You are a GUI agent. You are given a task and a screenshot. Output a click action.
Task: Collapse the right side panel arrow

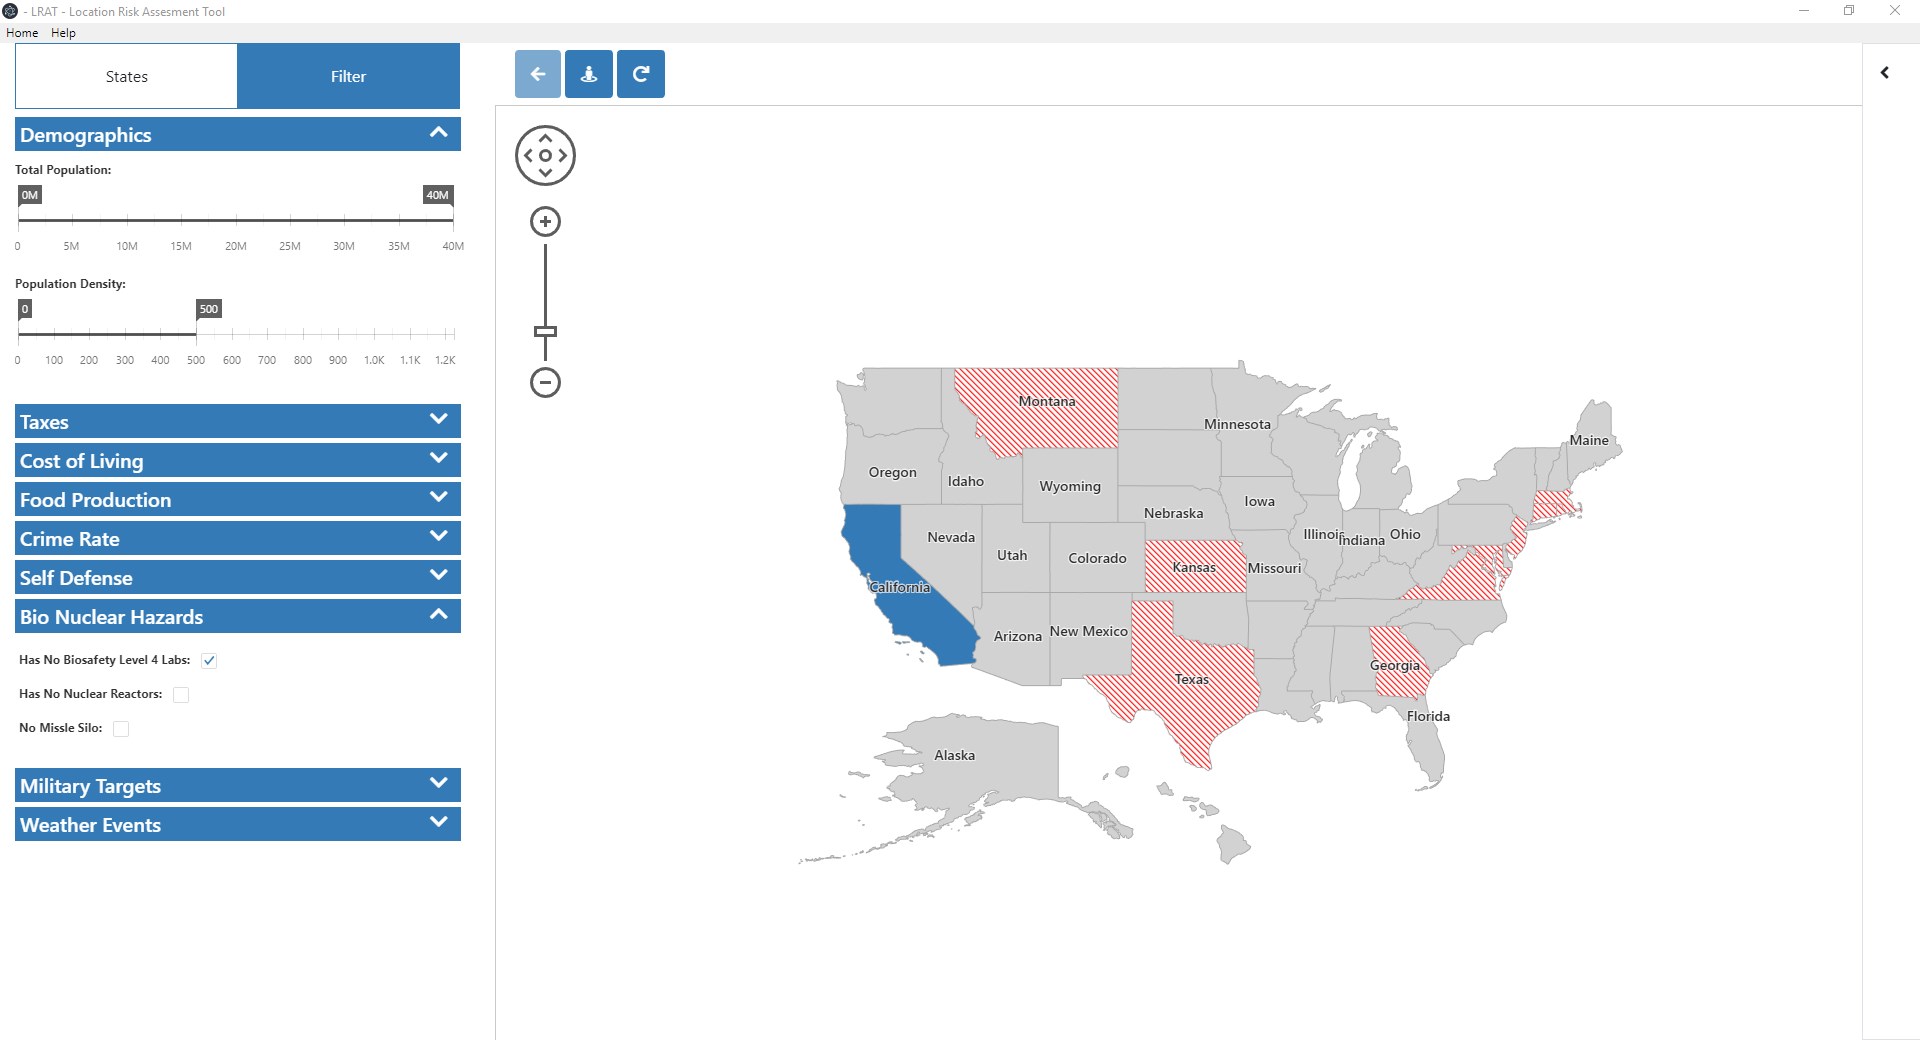coord(1885,73)
